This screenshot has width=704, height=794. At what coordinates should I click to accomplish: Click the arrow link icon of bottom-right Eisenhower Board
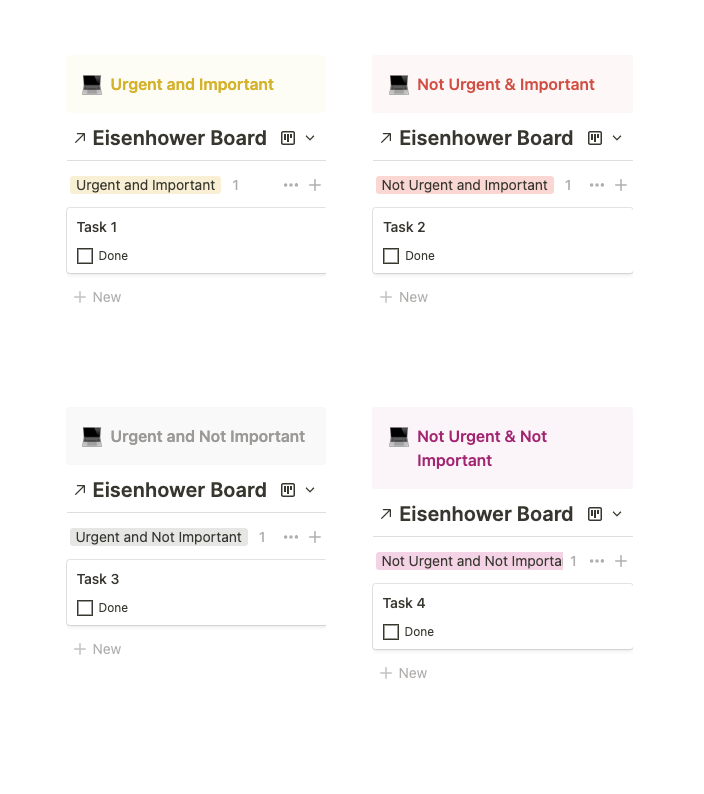[x=386, y=514]
